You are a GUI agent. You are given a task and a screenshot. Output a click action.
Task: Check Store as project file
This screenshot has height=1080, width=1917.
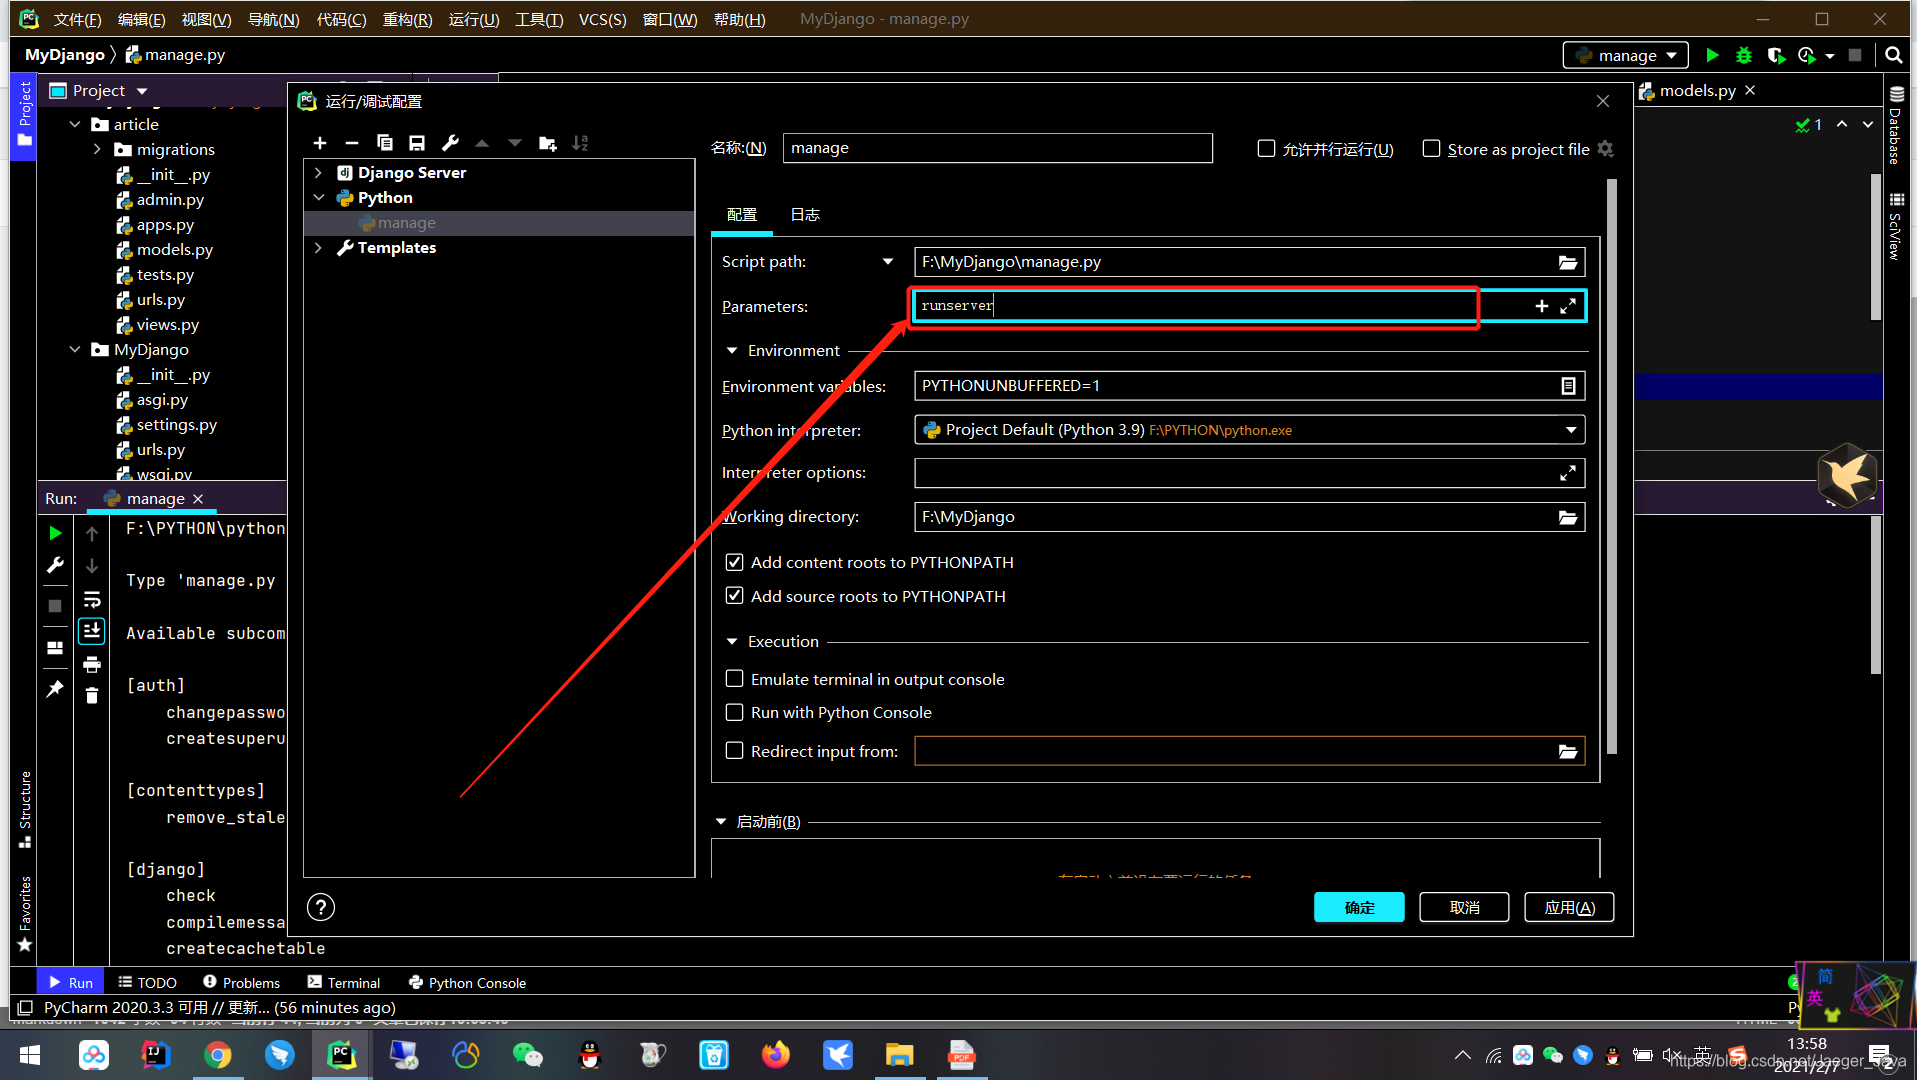(1431, 148)
